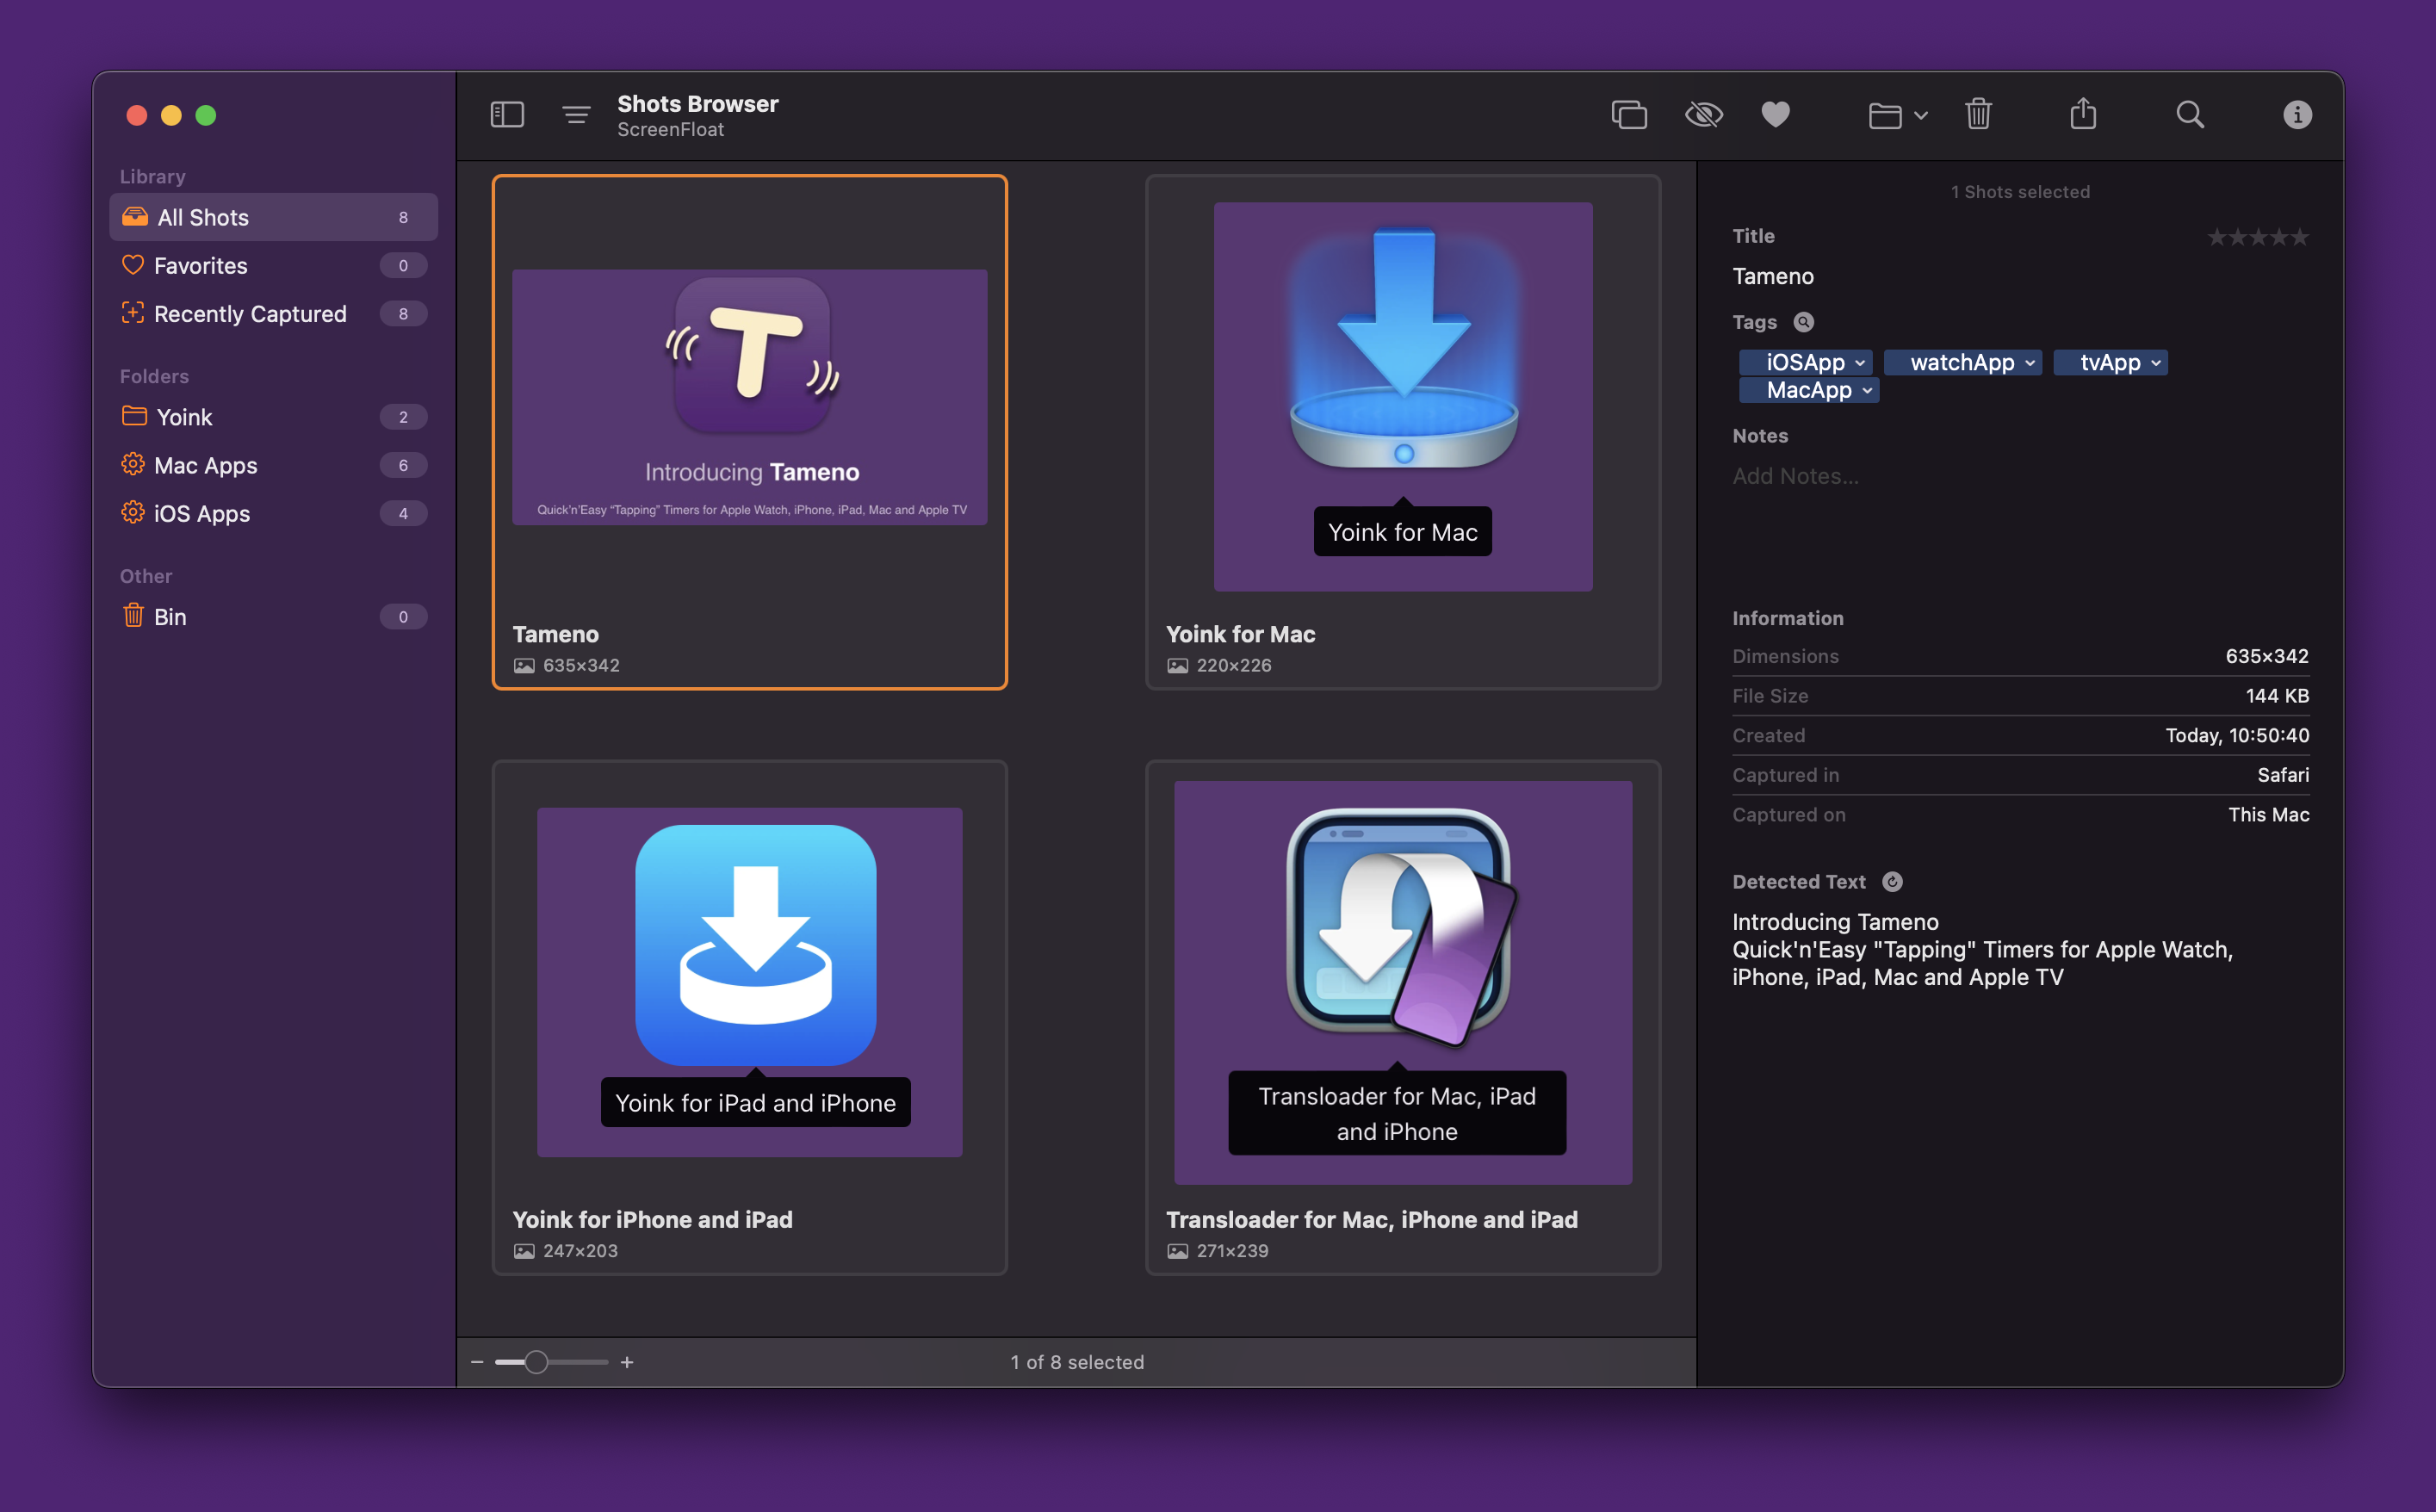
Task: Select the Tameno shot thumbnail
Action: pos(749,397)
